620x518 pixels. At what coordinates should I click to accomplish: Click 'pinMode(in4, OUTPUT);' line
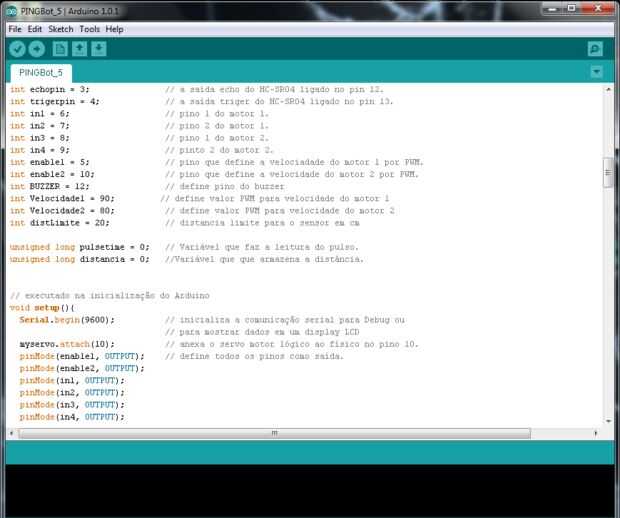click(72, 417)
